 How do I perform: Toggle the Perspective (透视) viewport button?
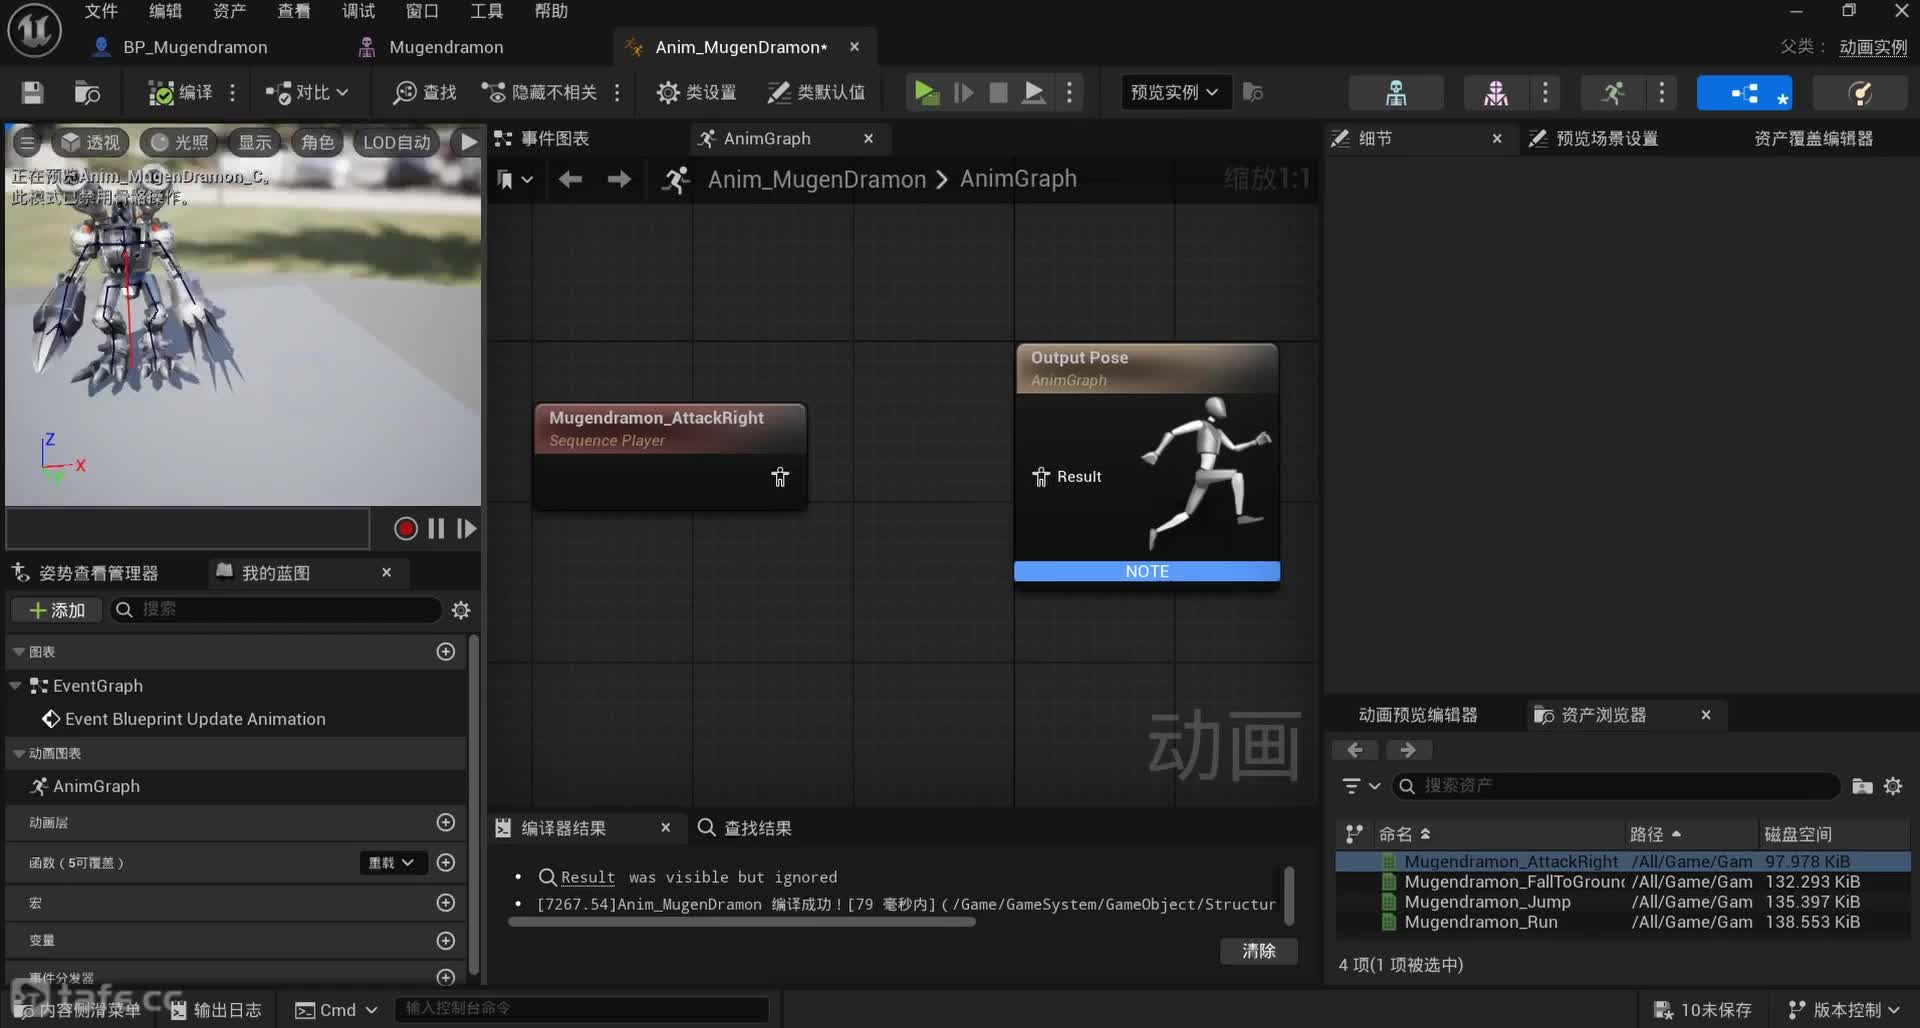pyautogui.click(x=91, y=142)
